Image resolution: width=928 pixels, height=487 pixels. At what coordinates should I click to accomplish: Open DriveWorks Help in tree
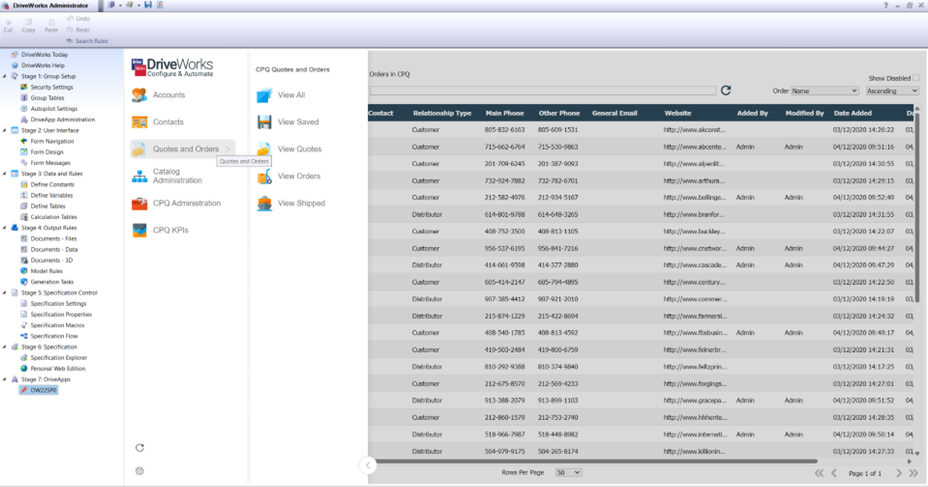[x=43, y=66]
